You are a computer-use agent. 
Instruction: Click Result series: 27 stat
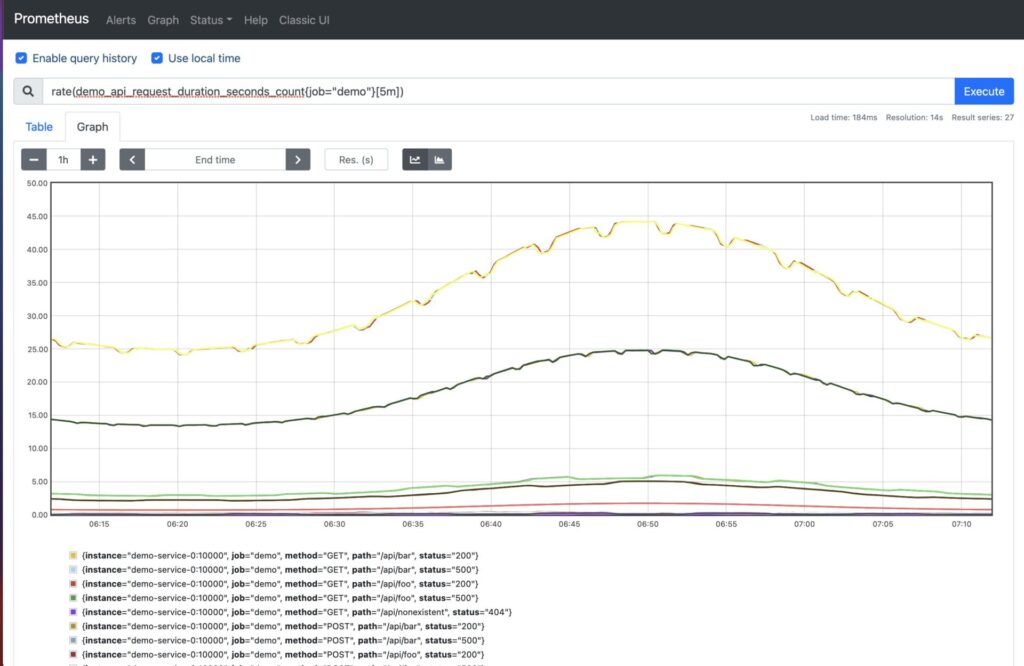pos(982,118)
